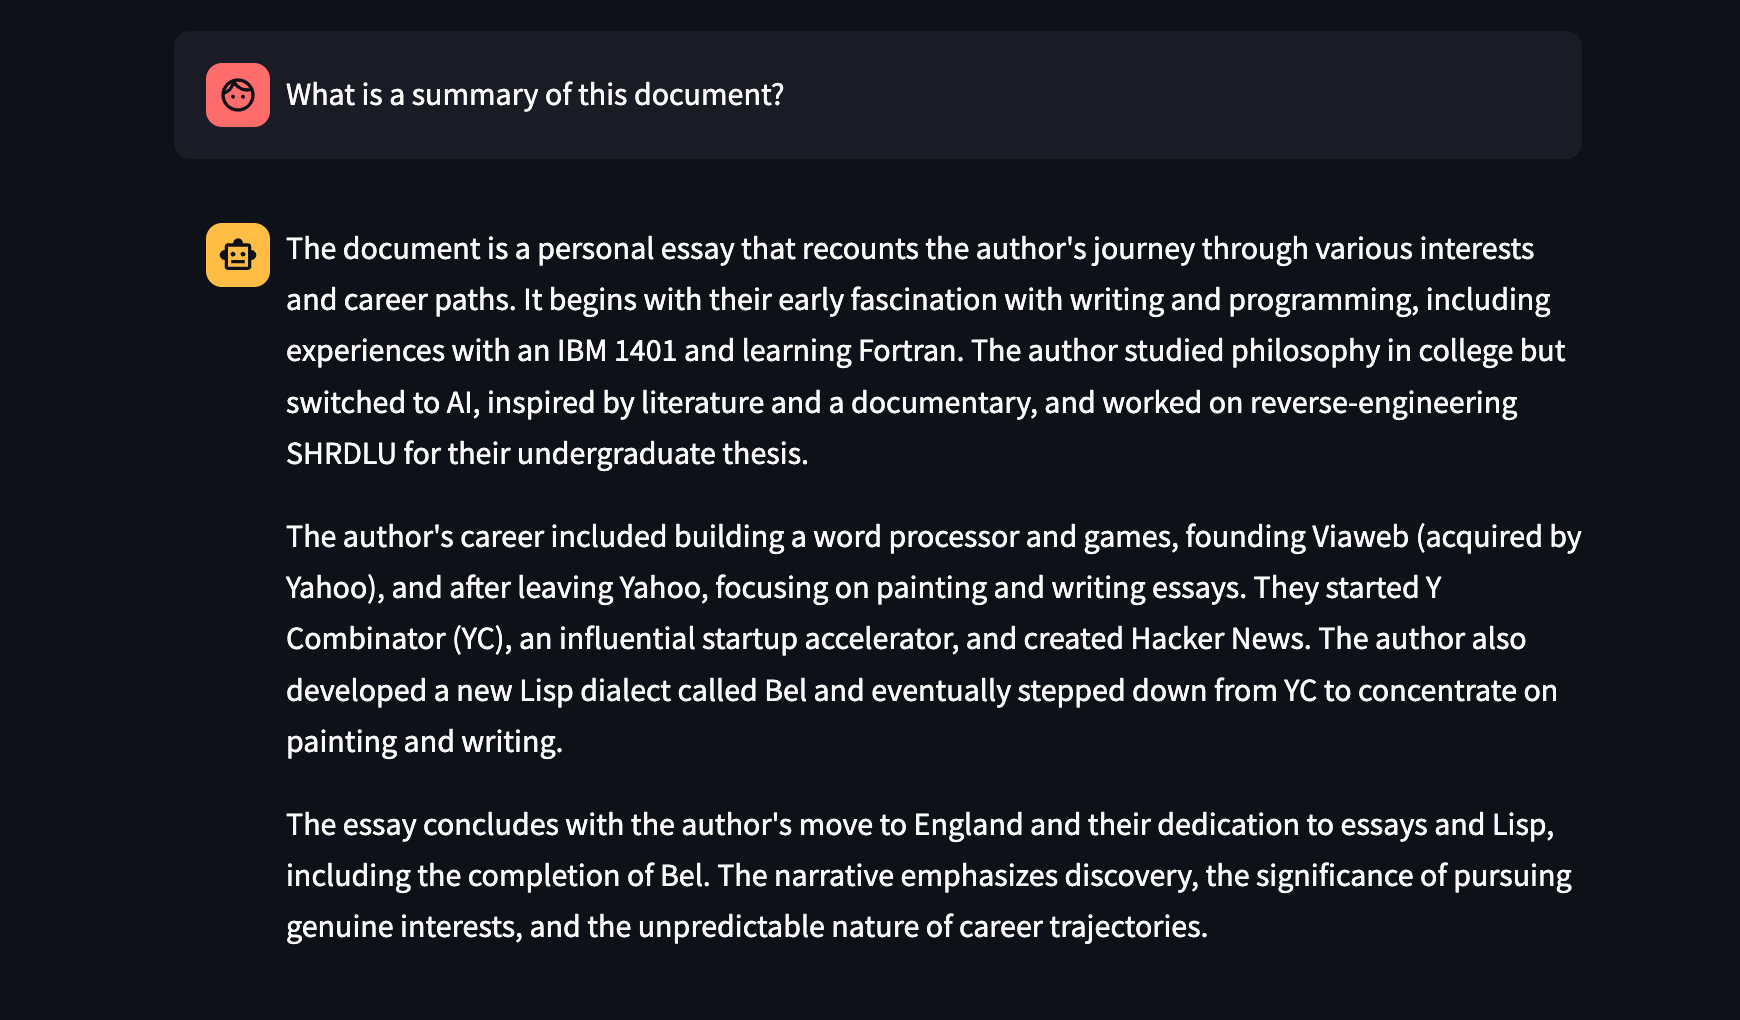Image resolution: width=1740 pixels, height=1020 pixels.
Task: Click the text "What is a summary of this document?"
Action: tap(535, 95)
